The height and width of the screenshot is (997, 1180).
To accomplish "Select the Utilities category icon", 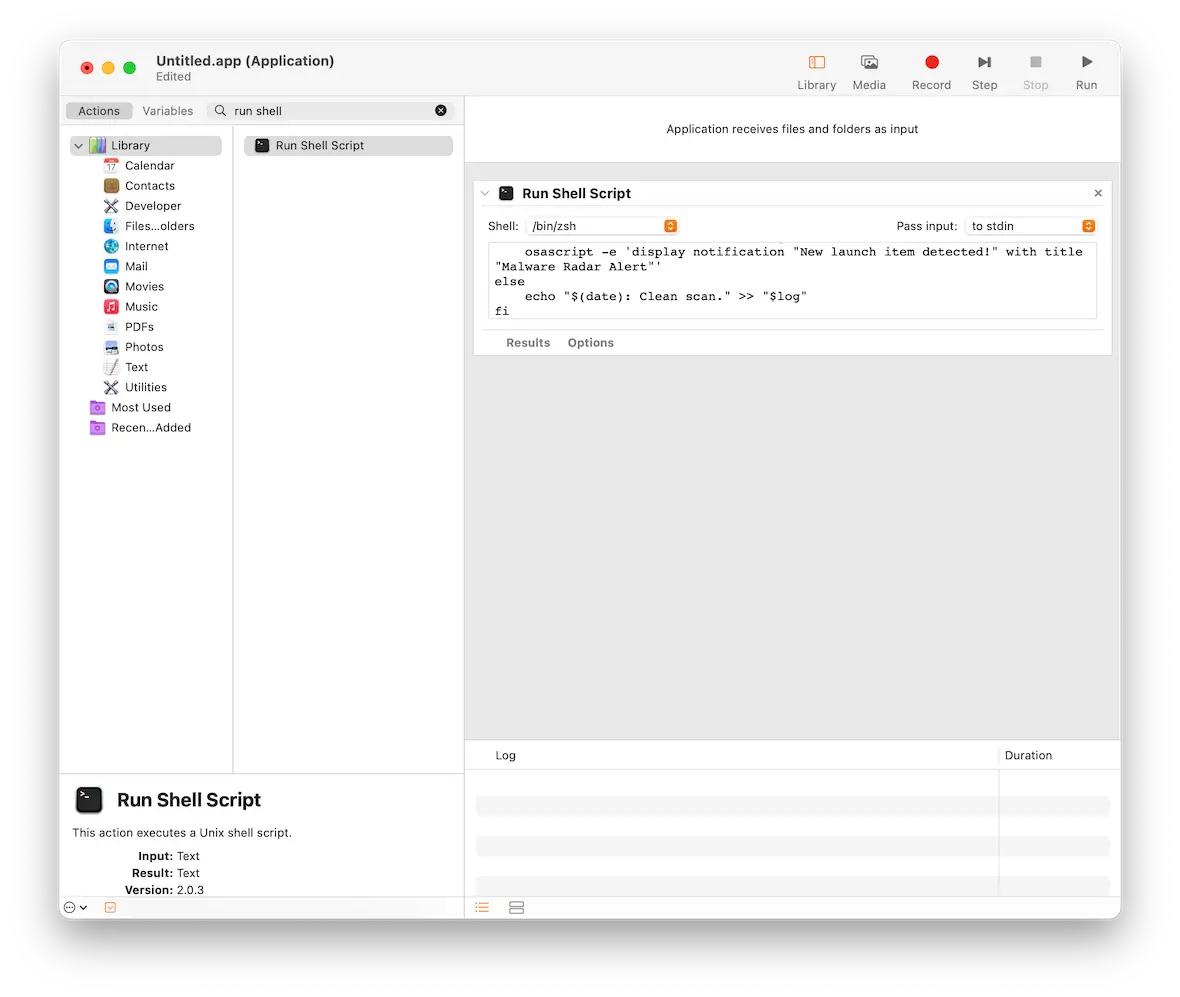I will [x=111, y=388].
